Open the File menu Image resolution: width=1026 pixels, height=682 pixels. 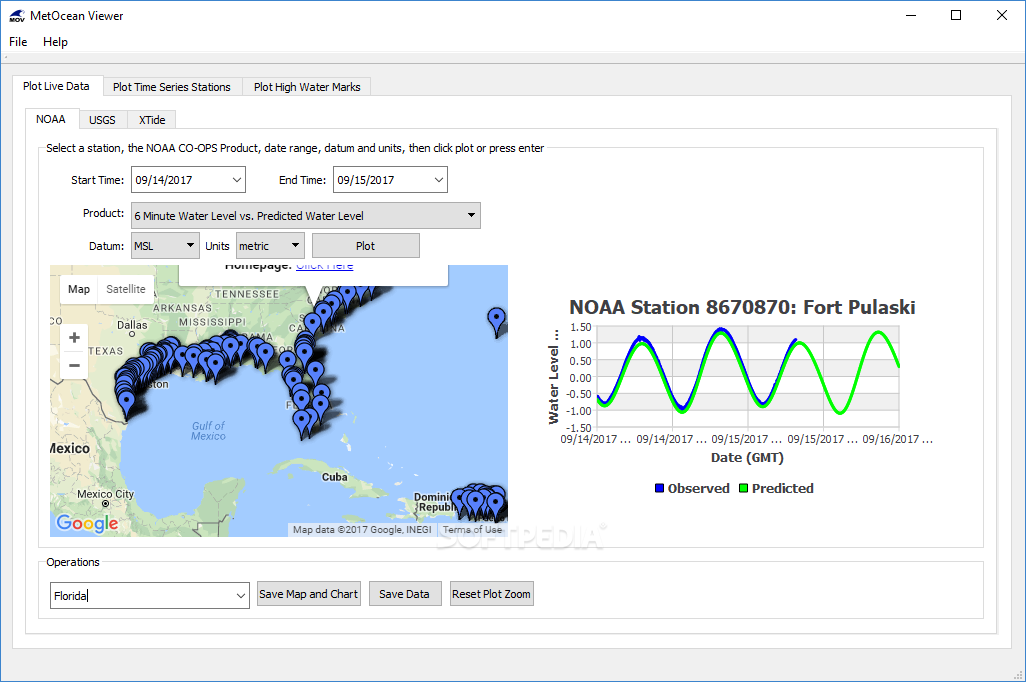pos(18,42)
